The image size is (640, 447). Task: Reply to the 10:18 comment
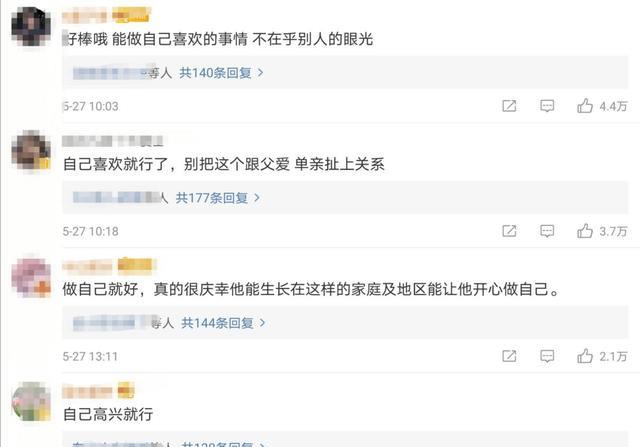click(547, 231)
